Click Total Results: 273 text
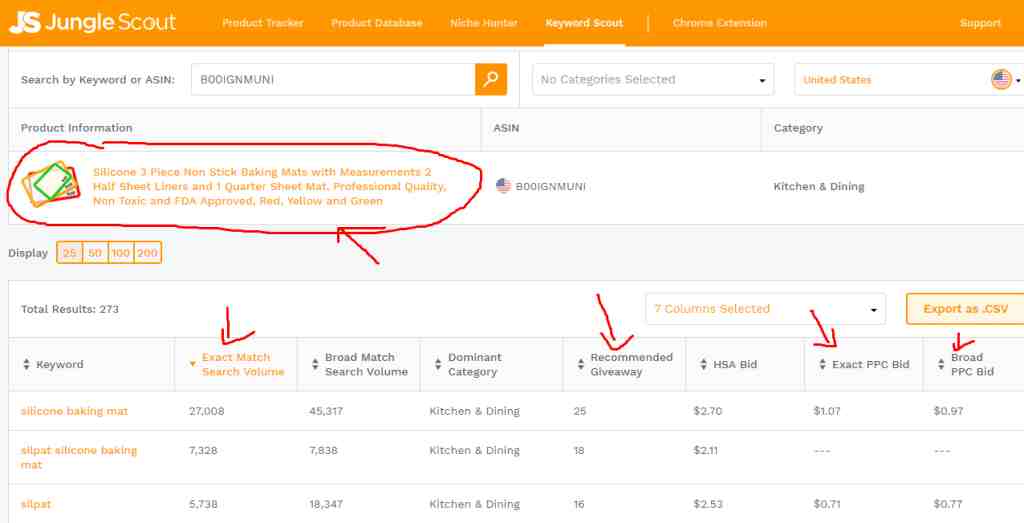 pos(70,309)
